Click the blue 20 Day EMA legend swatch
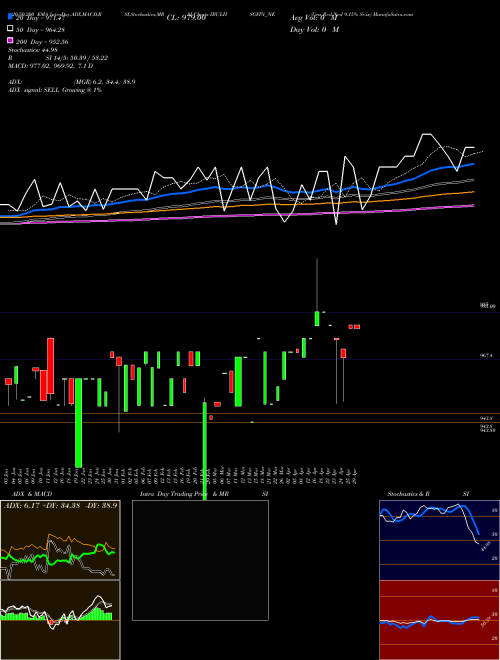 [10, 17]
